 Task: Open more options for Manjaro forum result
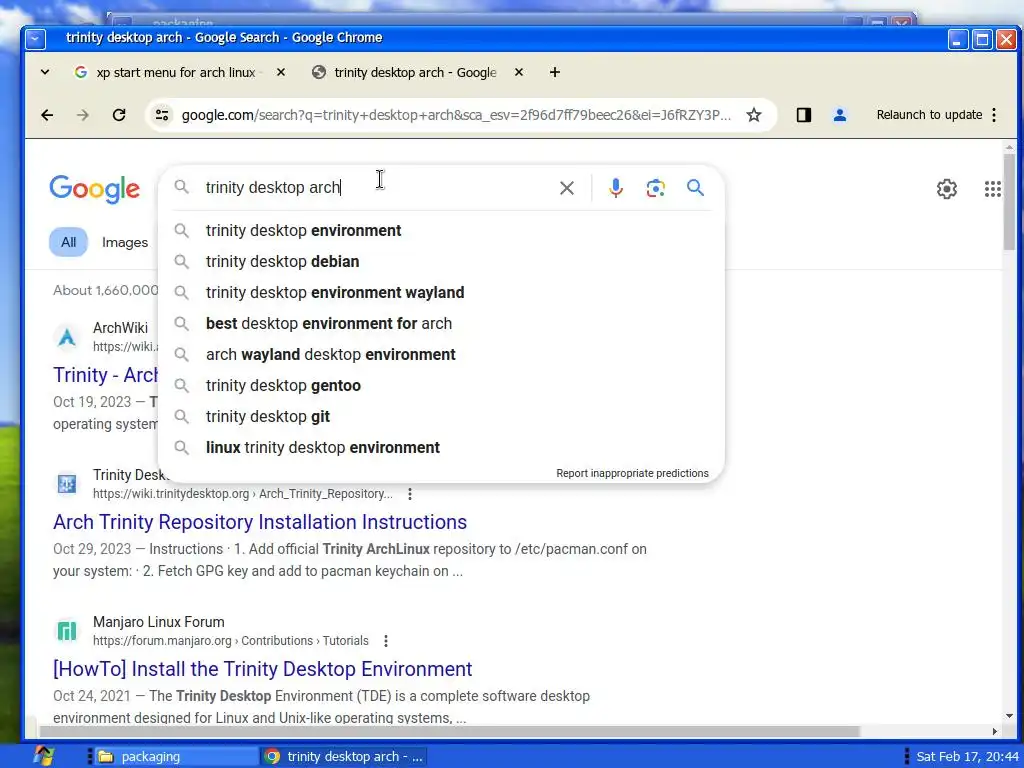coord(386,641)
